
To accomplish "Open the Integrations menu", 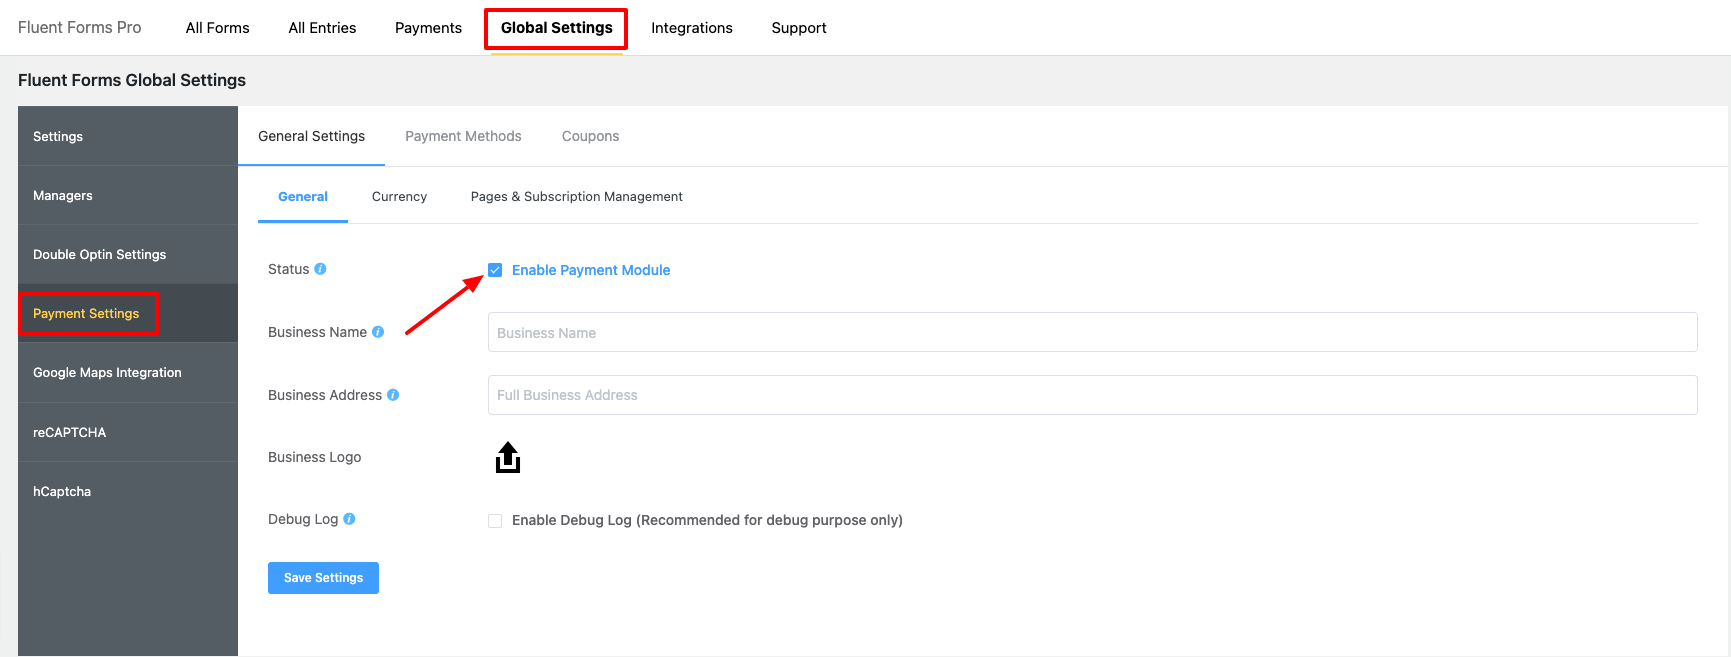I will pyautogui.click(x=692, y=28).
